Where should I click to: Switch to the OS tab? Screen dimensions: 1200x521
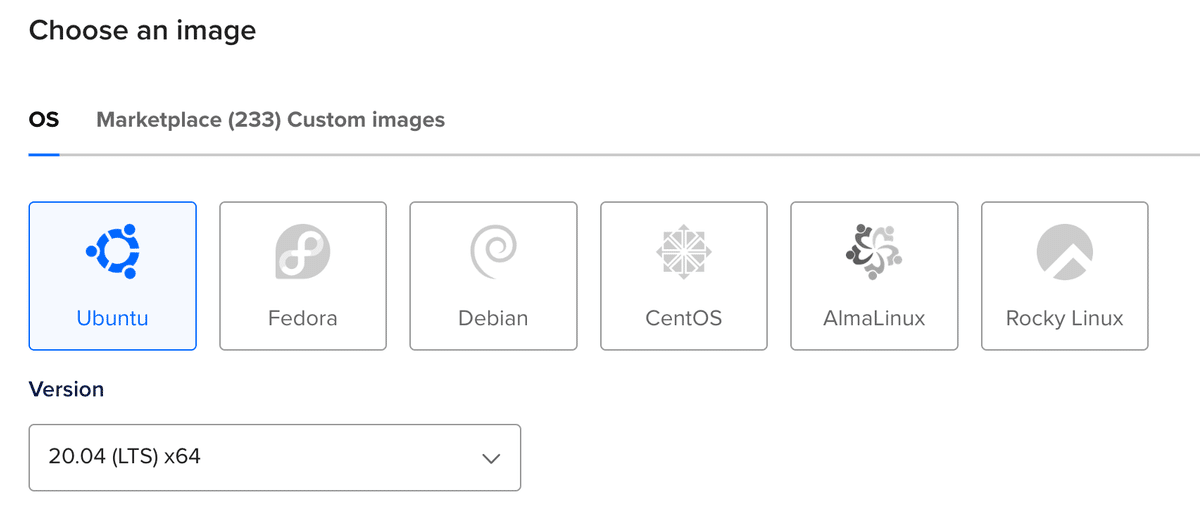tap(44, 120)
